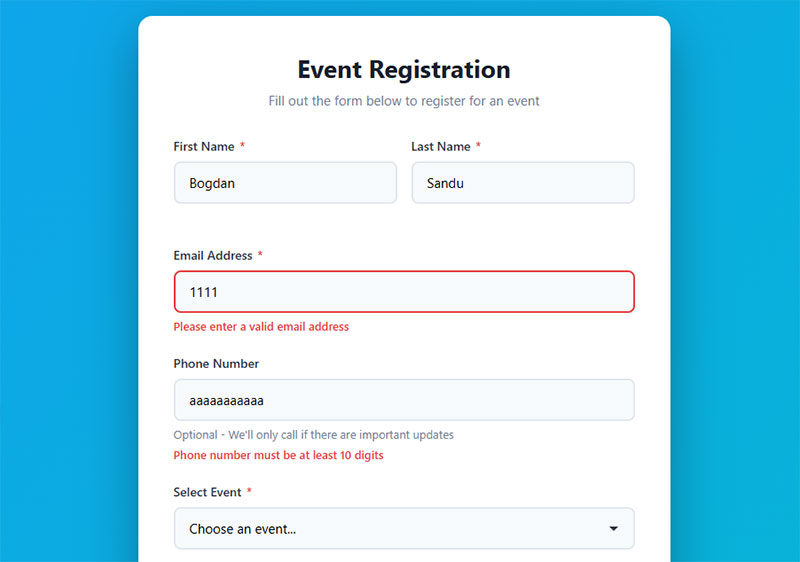This screenshot has width=800, height=562.
Task: Click the Event Registration heading
Action: coord(404,70)
